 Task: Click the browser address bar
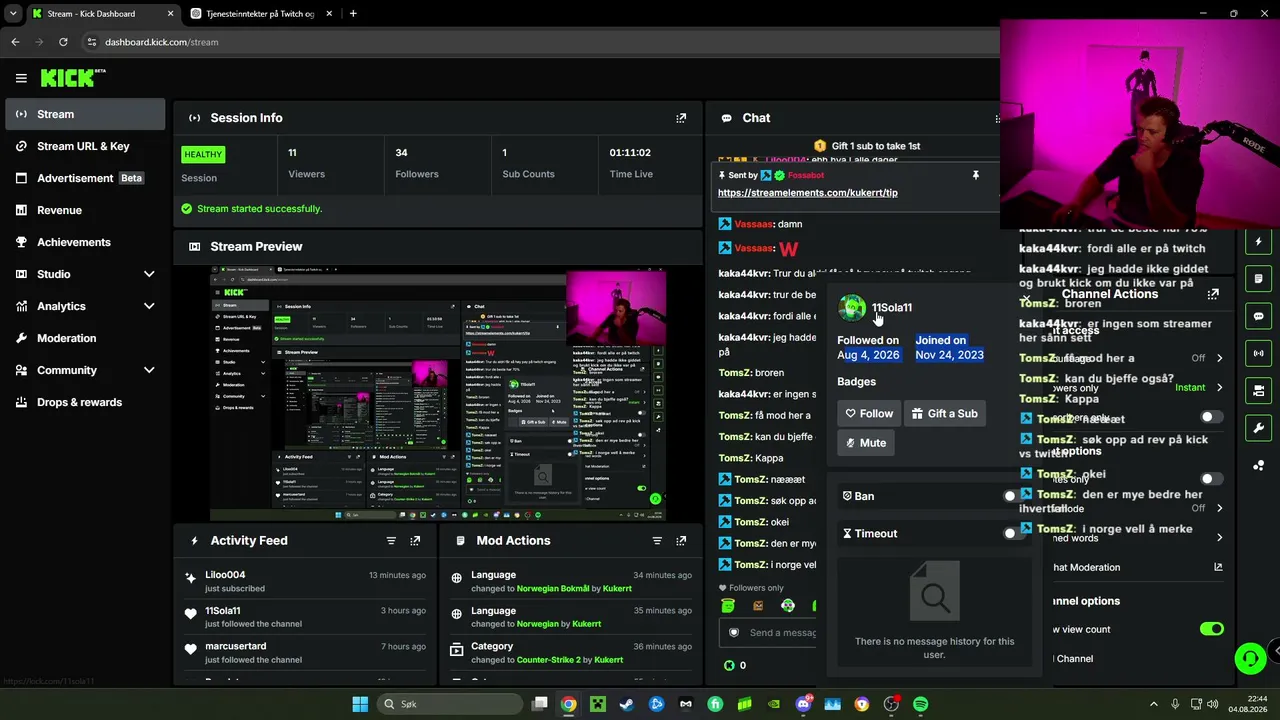tap(540, 42)
